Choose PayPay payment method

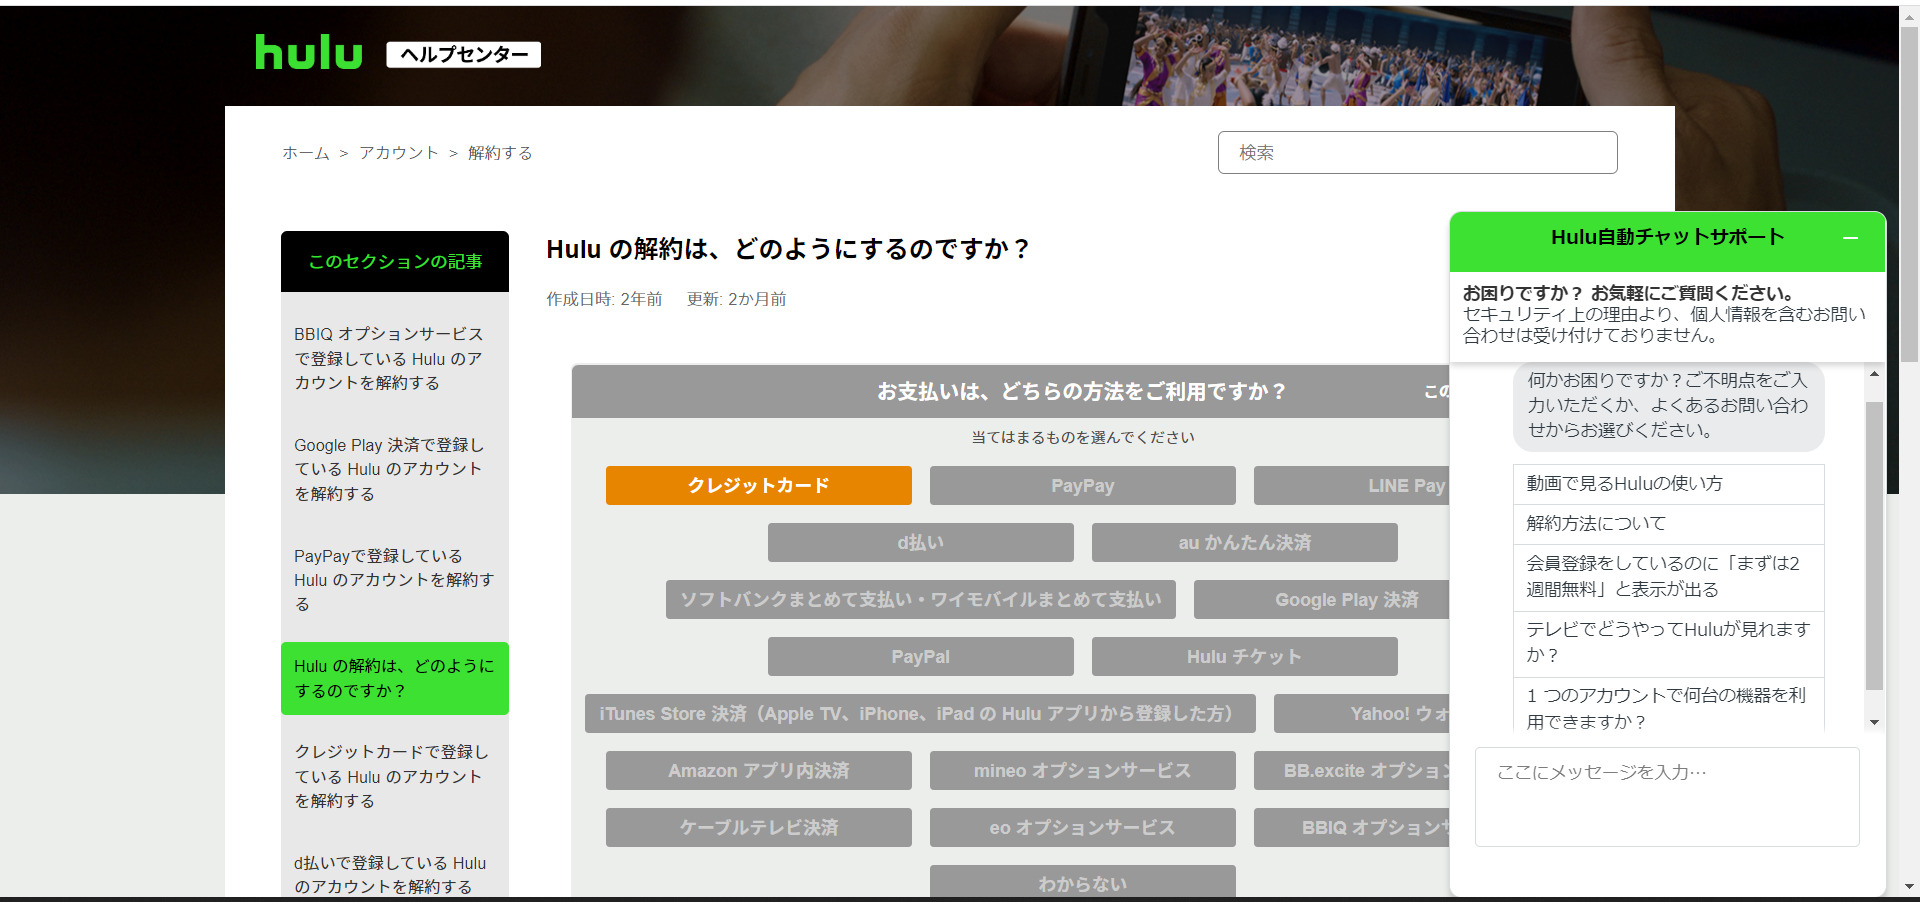[x=1082, y=485]
